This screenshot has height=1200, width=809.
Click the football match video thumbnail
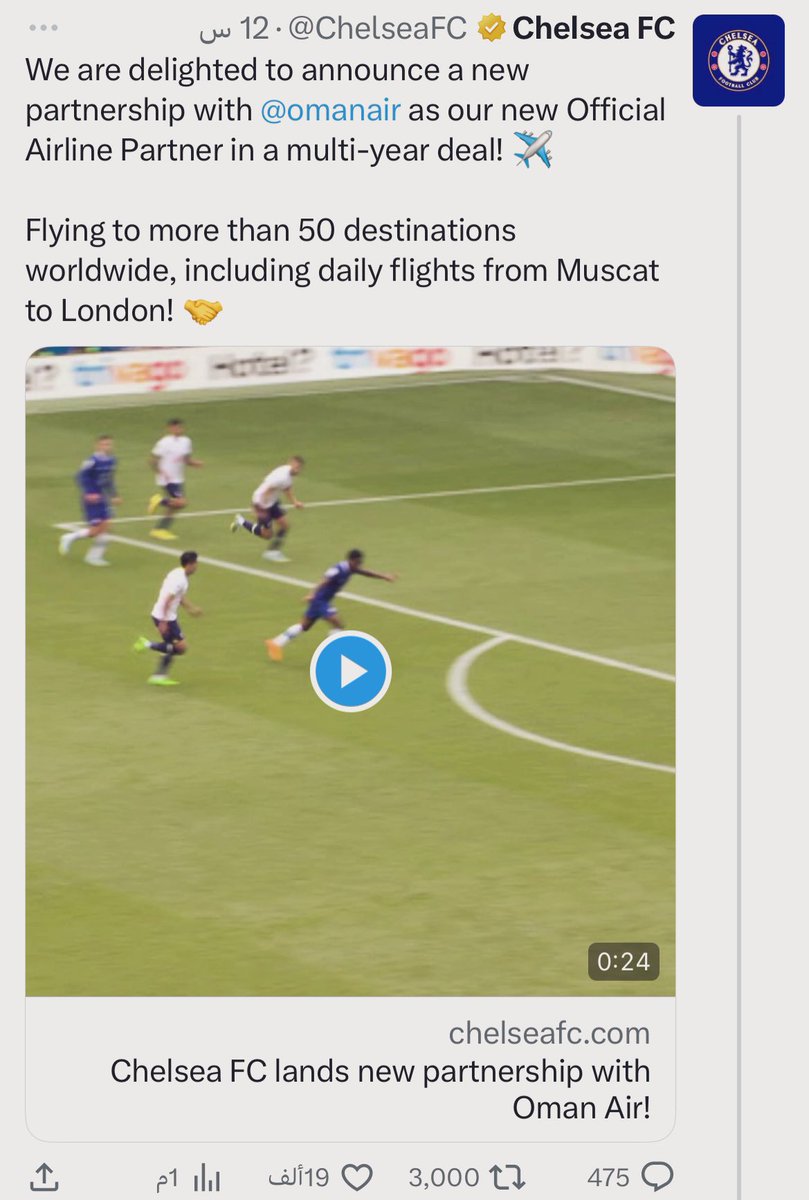tap(350, 671)
